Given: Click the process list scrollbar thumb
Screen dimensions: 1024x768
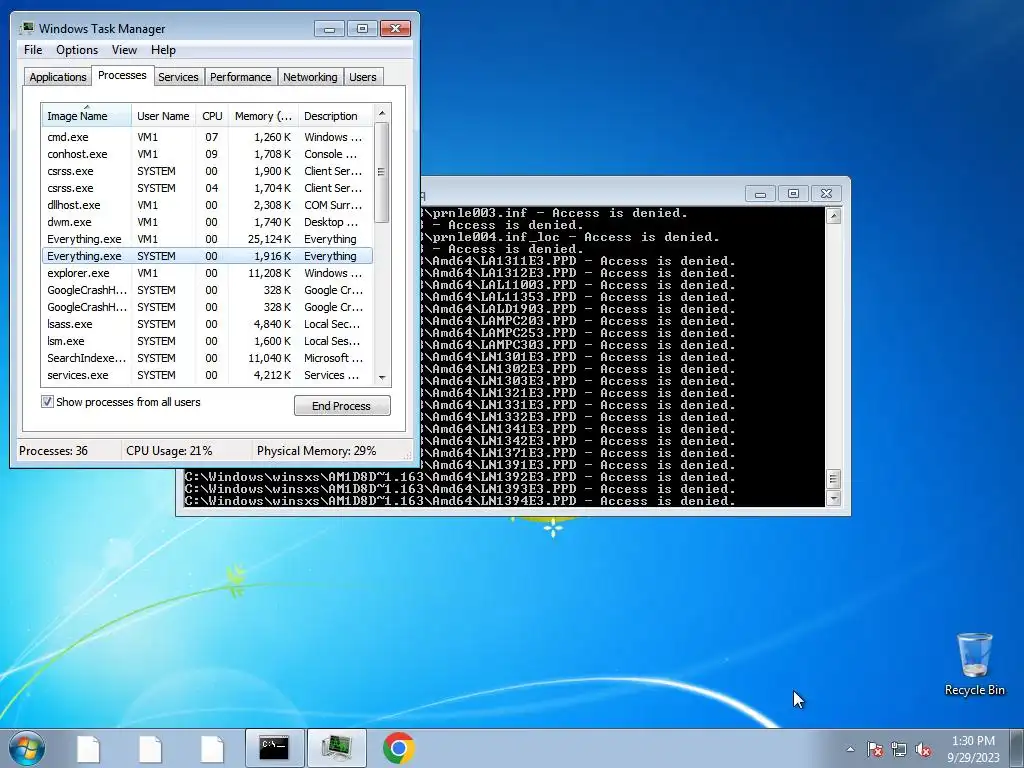Looking at the screenshot, I should pyautogui.click(x=382, y=172).
